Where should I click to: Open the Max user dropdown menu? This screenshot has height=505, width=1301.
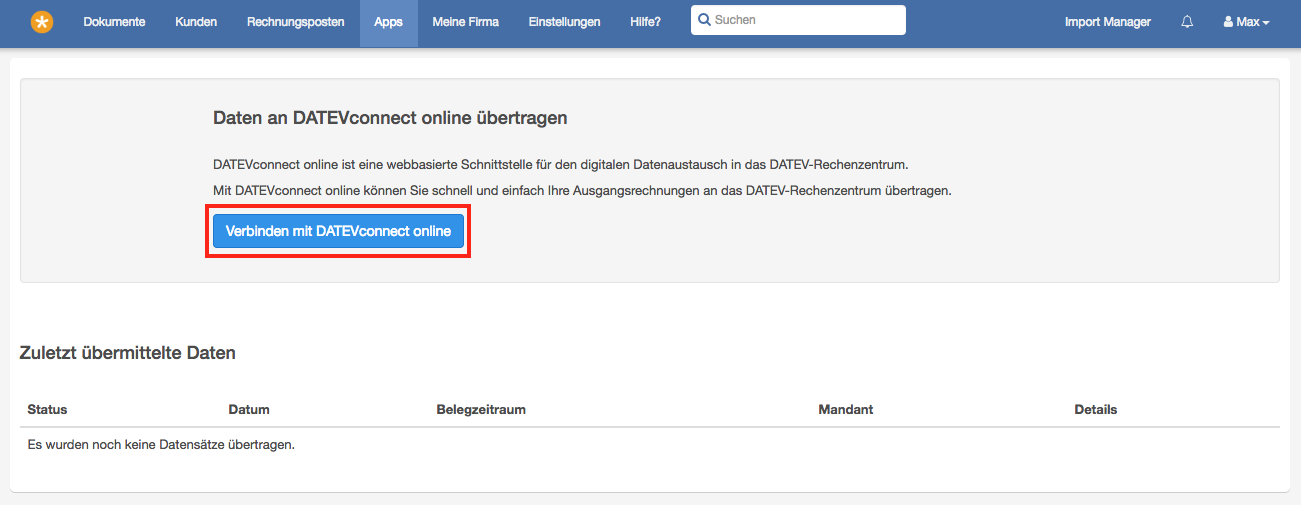tap(1246, 22)
